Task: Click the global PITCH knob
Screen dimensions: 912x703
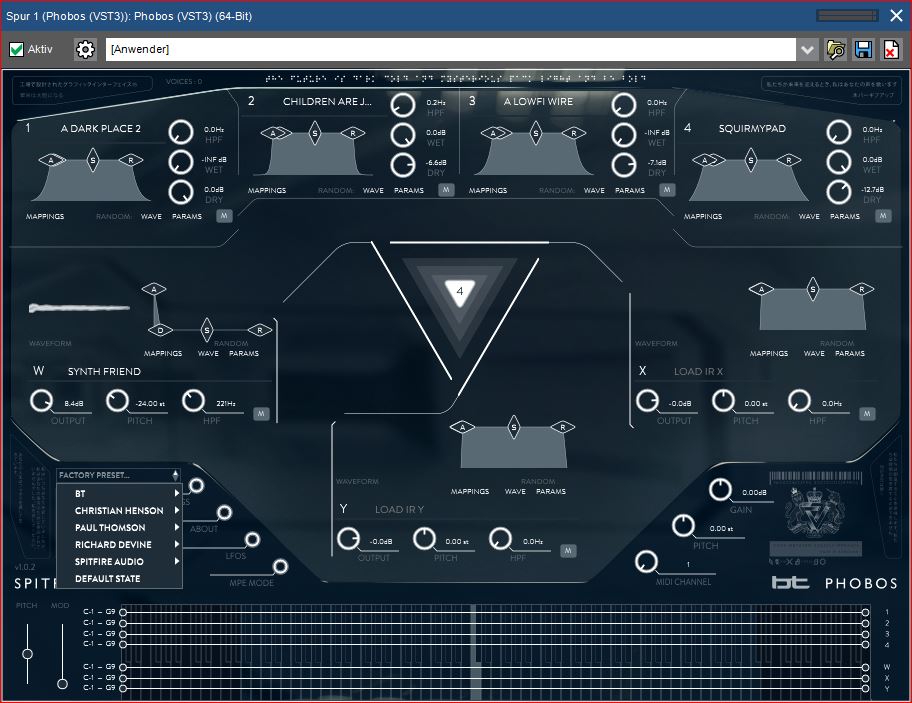Action: [x=683, y=526]
